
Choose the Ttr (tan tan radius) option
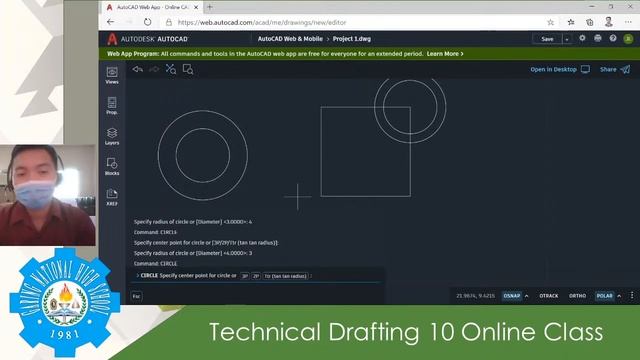point(285,276)
